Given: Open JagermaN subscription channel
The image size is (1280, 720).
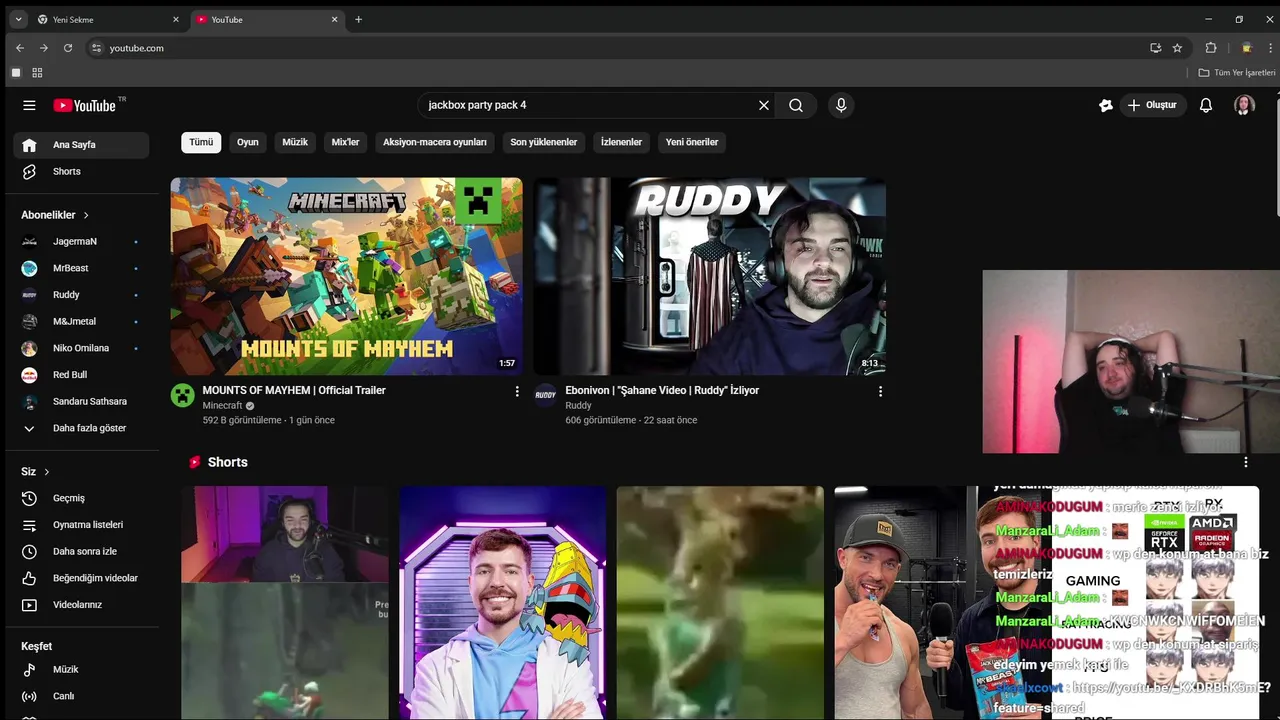Looking at the screenshot, I should [81, 242].
